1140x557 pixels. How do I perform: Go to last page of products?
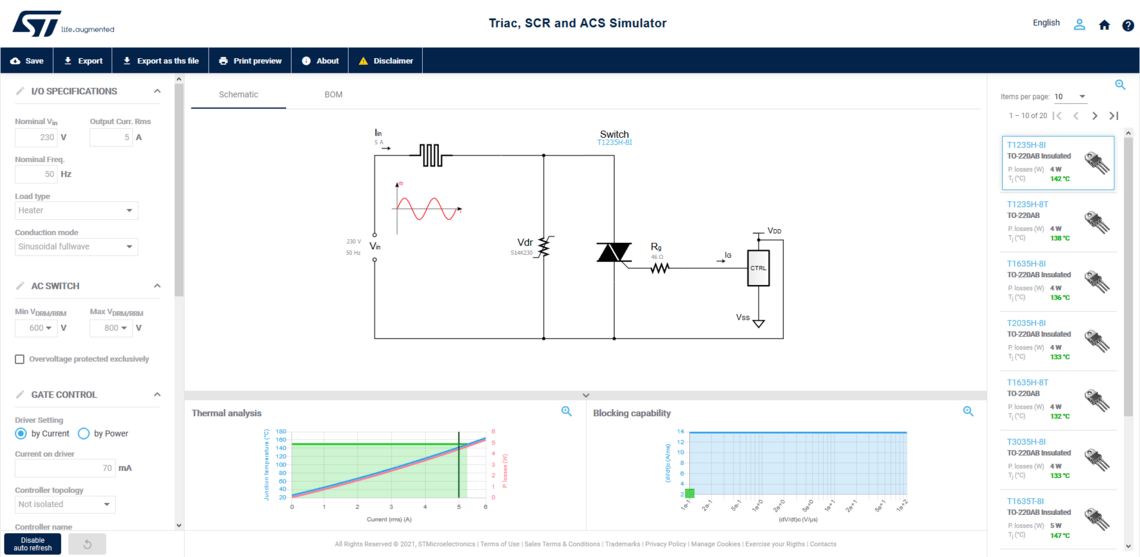tap(1113, 116)
